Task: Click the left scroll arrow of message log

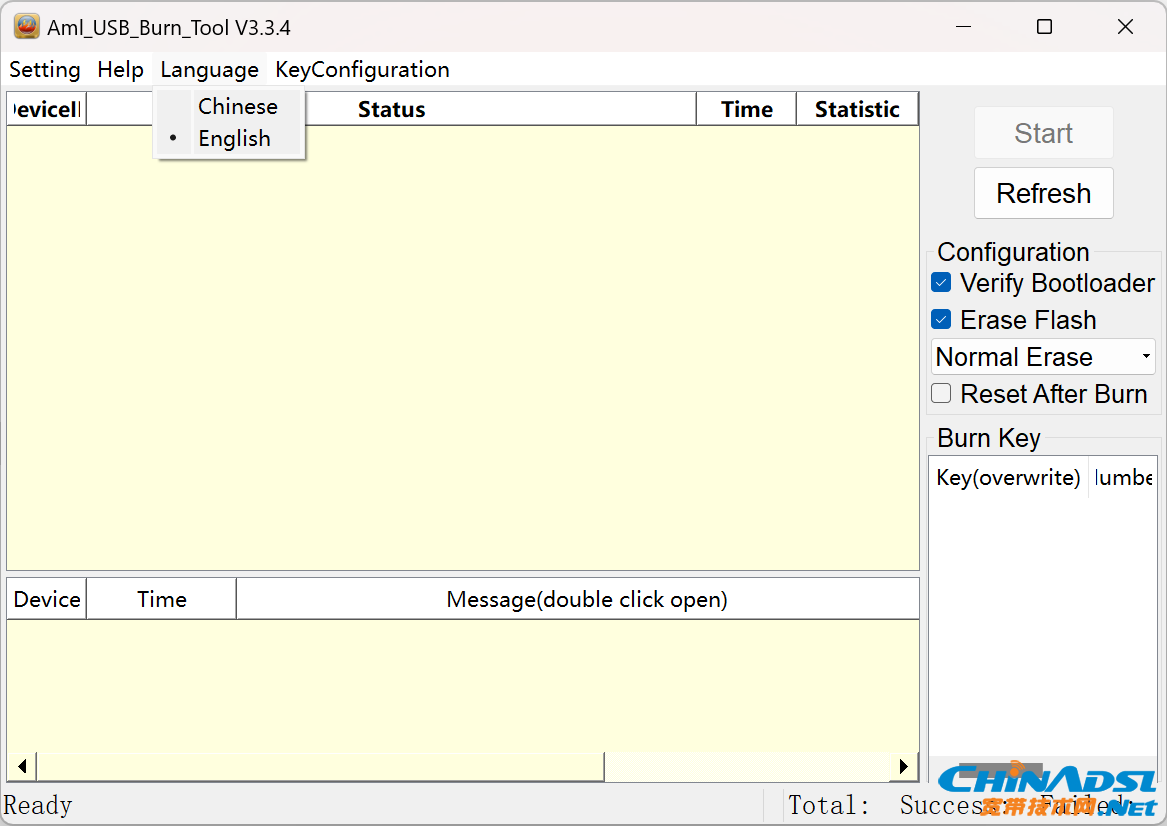Action: point(22,766)
